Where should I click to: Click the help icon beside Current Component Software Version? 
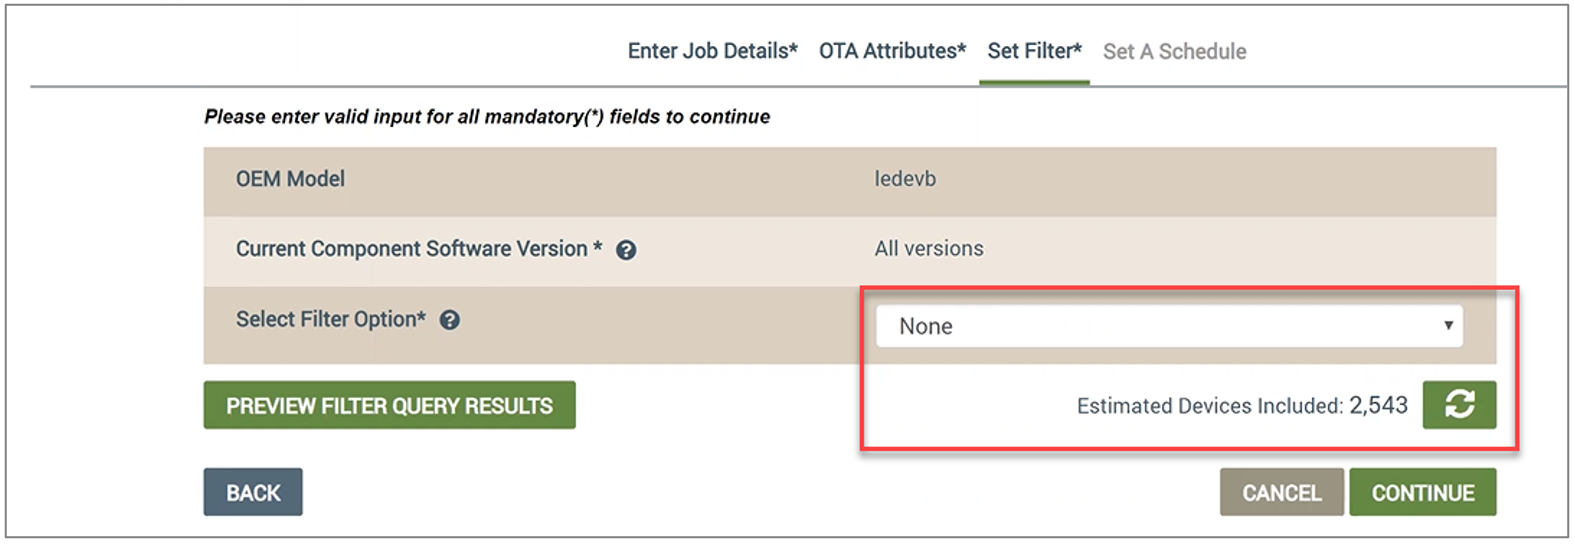[626, 250]
